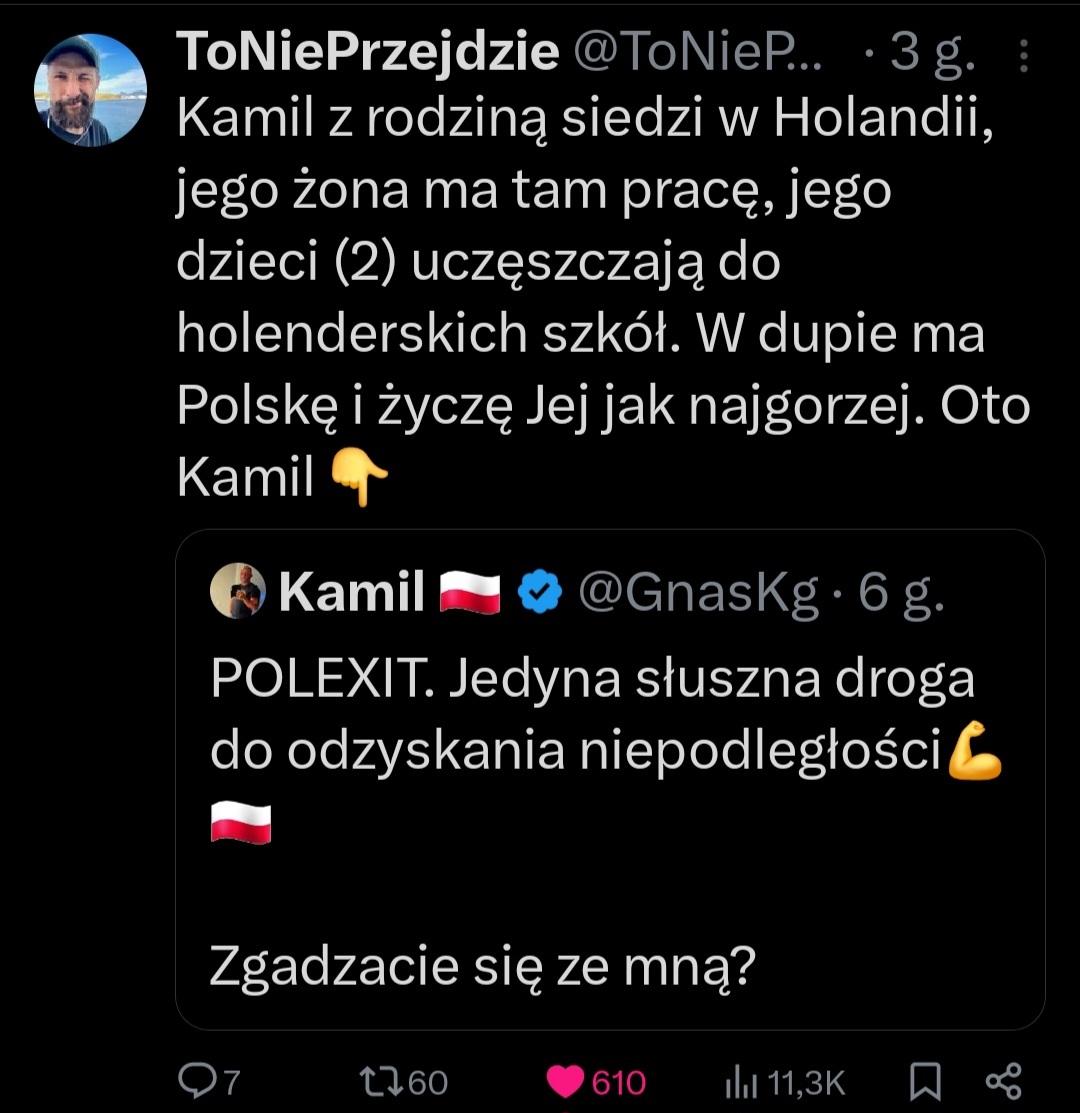Click Kamil's small avatar in quoted tweet
This screenshot has width=1080, height=1113.
238,591
